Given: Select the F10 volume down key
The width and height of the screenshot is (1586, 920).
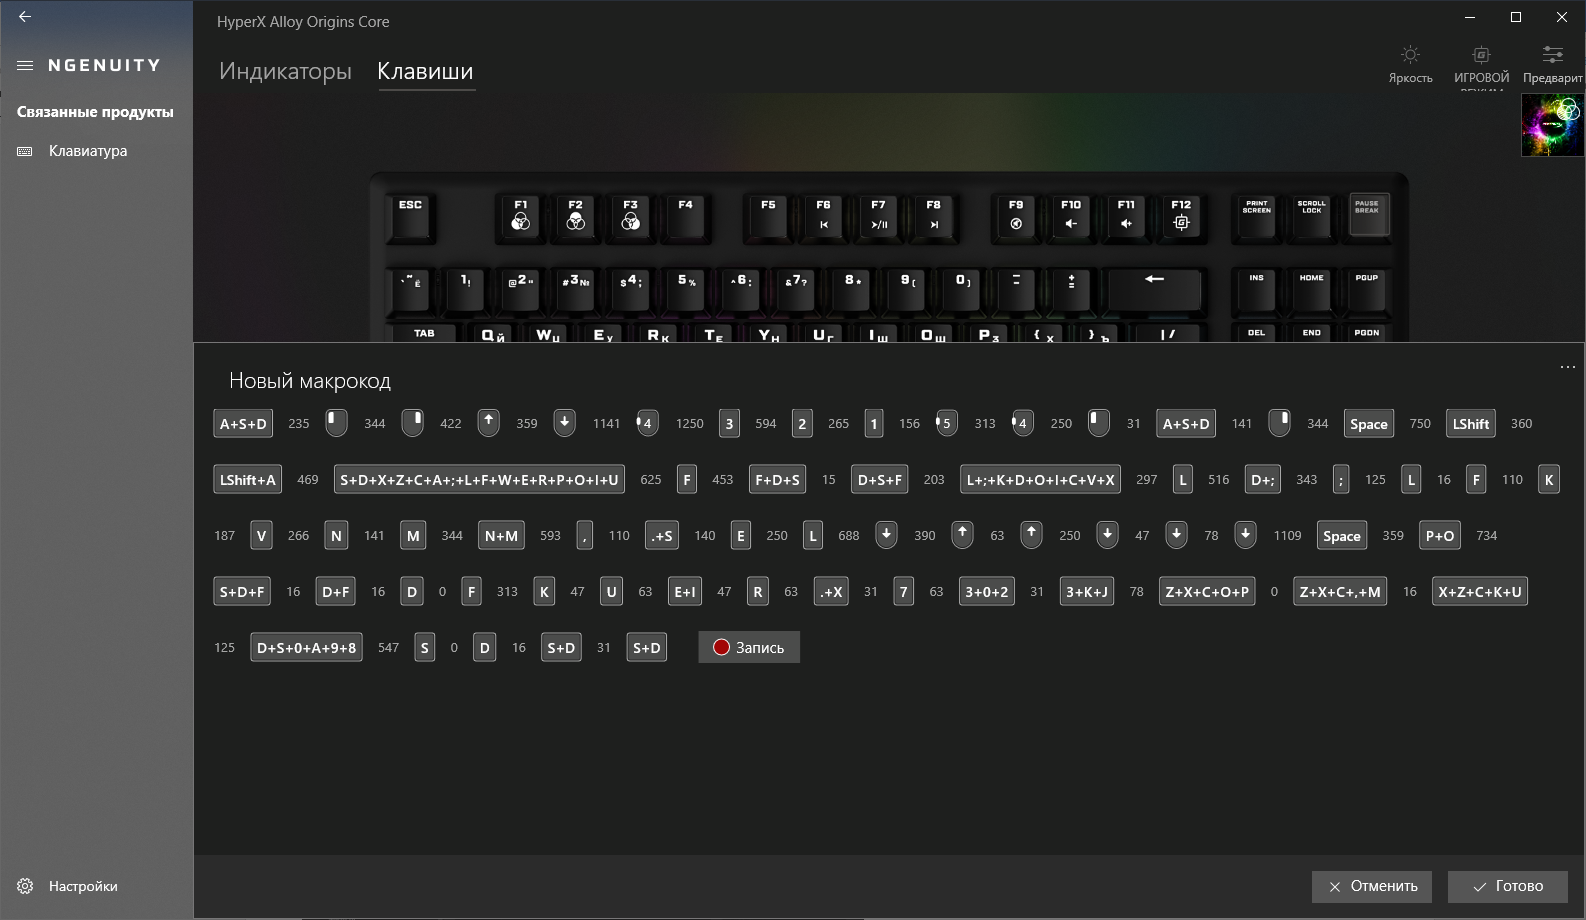Looking at the screenshot, I should tap(1071, 216).
